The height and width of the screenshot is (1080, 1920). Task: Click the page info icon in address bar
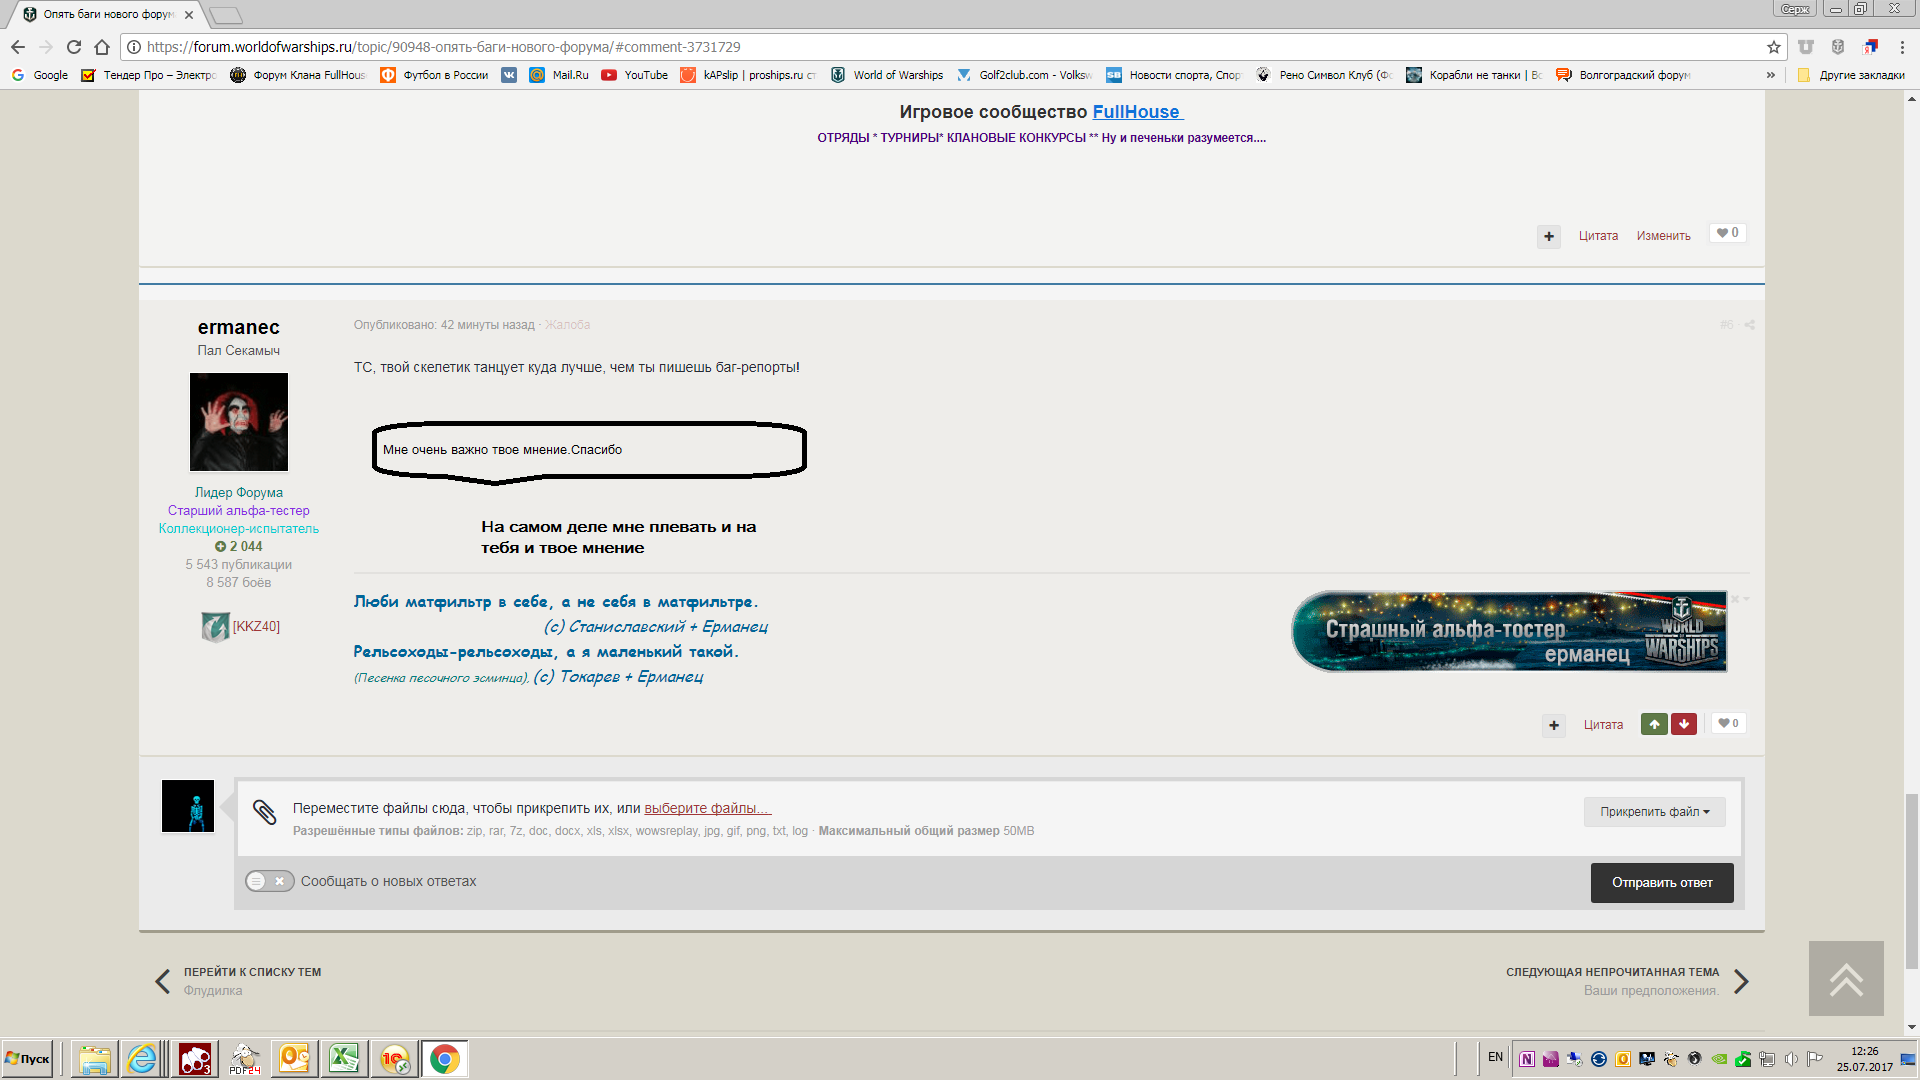coord(134,47)
